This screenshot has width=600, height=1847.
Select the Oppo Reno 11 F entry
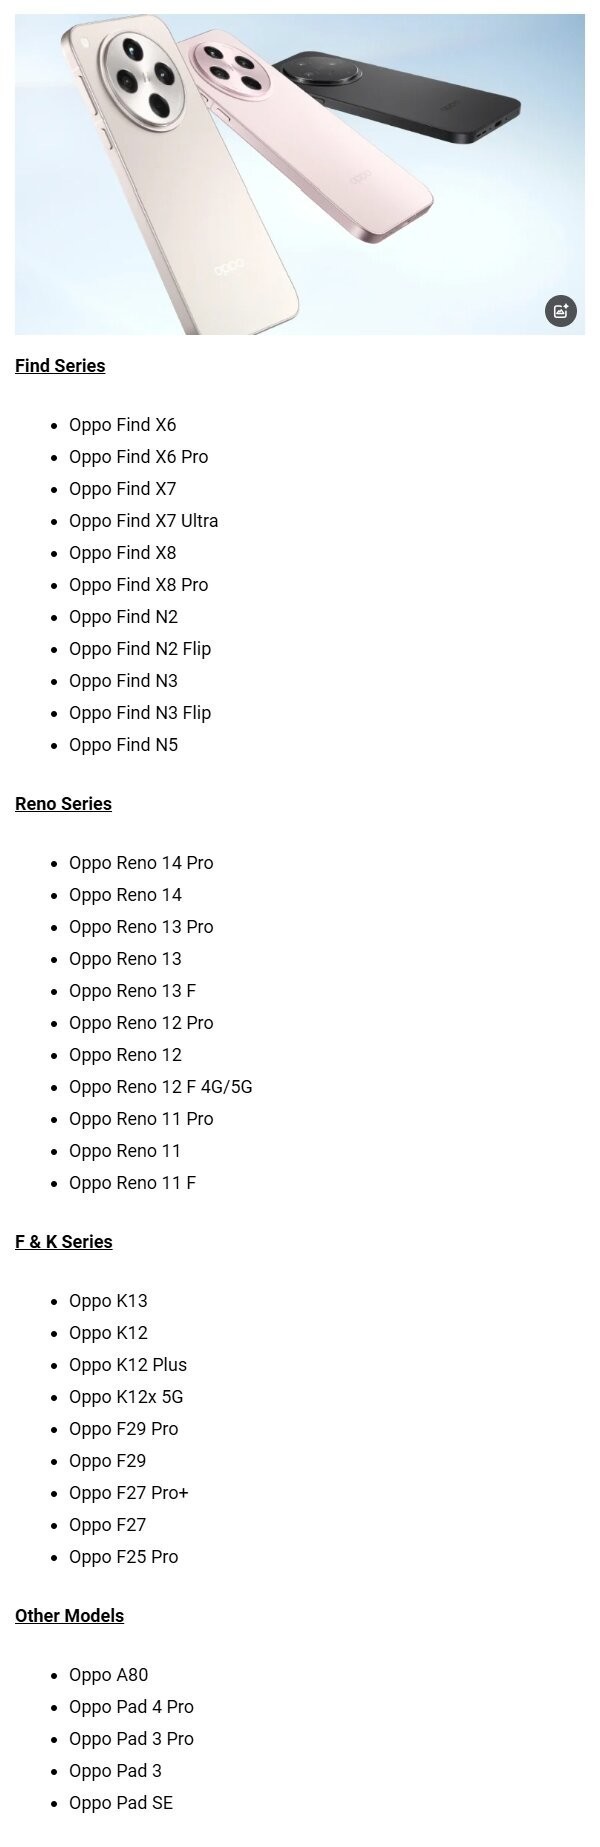click(132, 1183)
